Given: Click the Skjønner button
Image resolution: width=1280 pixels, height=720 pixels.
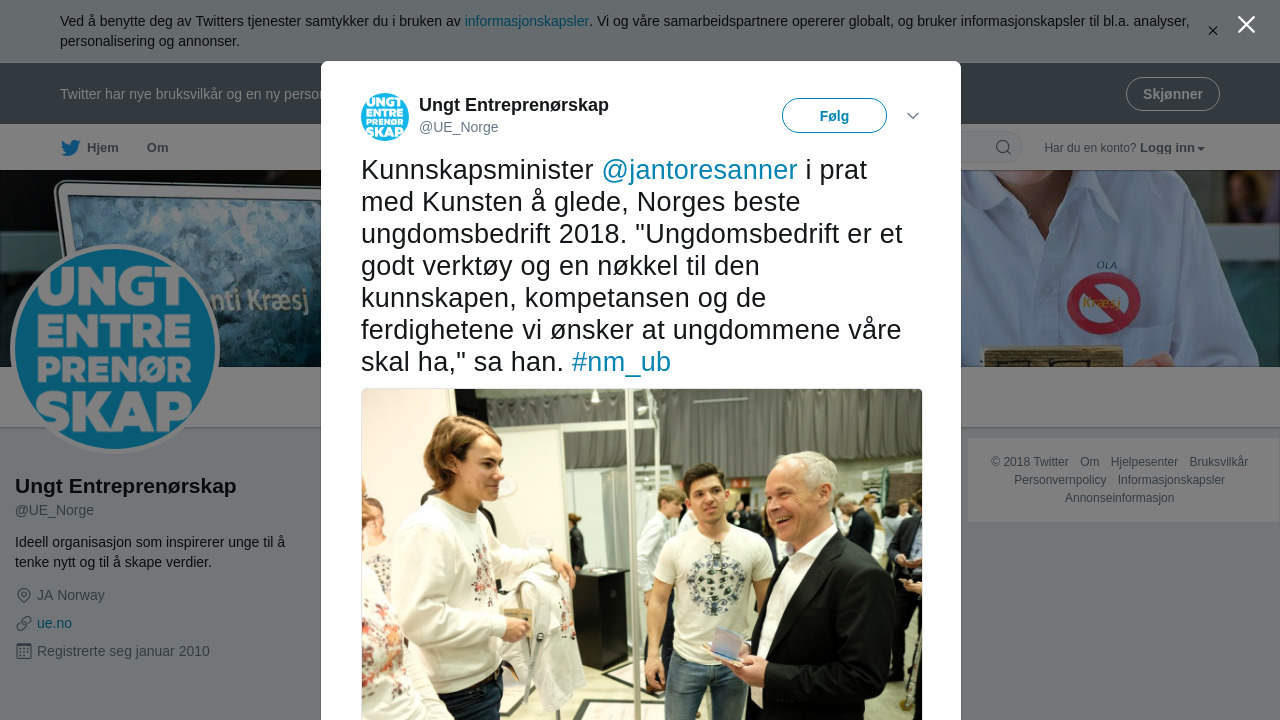Looking at the screenshot, I should pyautogui.click(x=1172, y=94).
